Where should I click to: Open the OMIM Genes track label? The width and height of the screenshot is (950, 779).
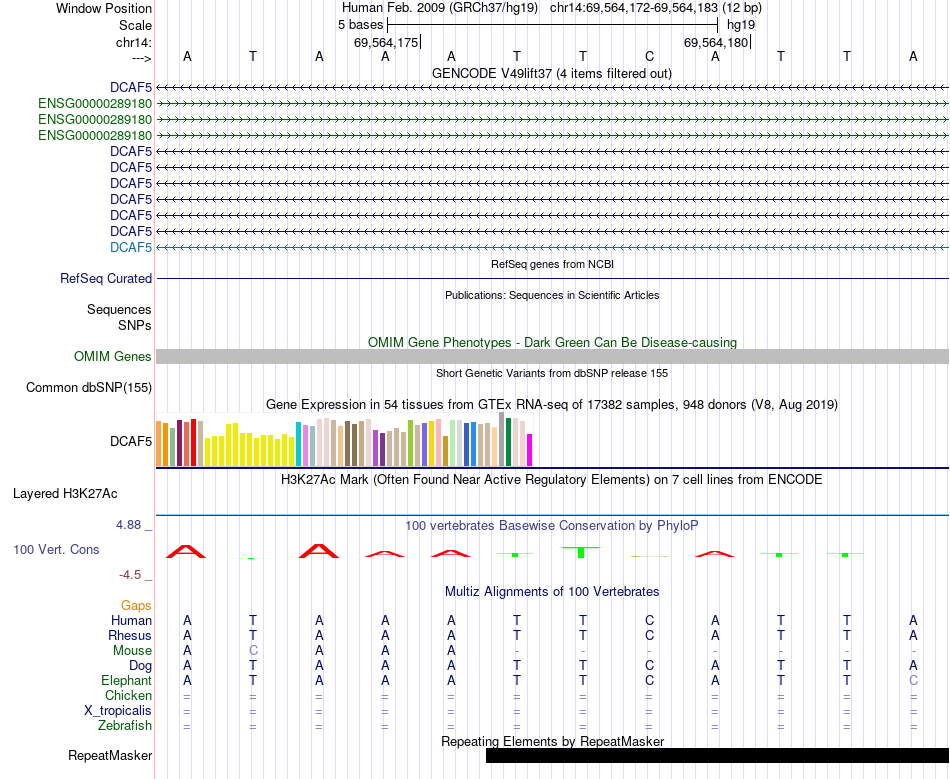pos(113,357)
